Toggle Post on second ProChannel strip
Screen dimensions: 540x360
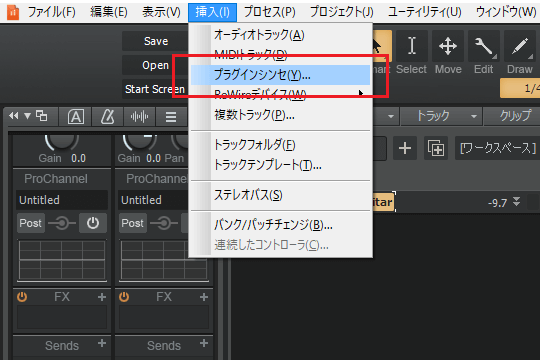133,223
